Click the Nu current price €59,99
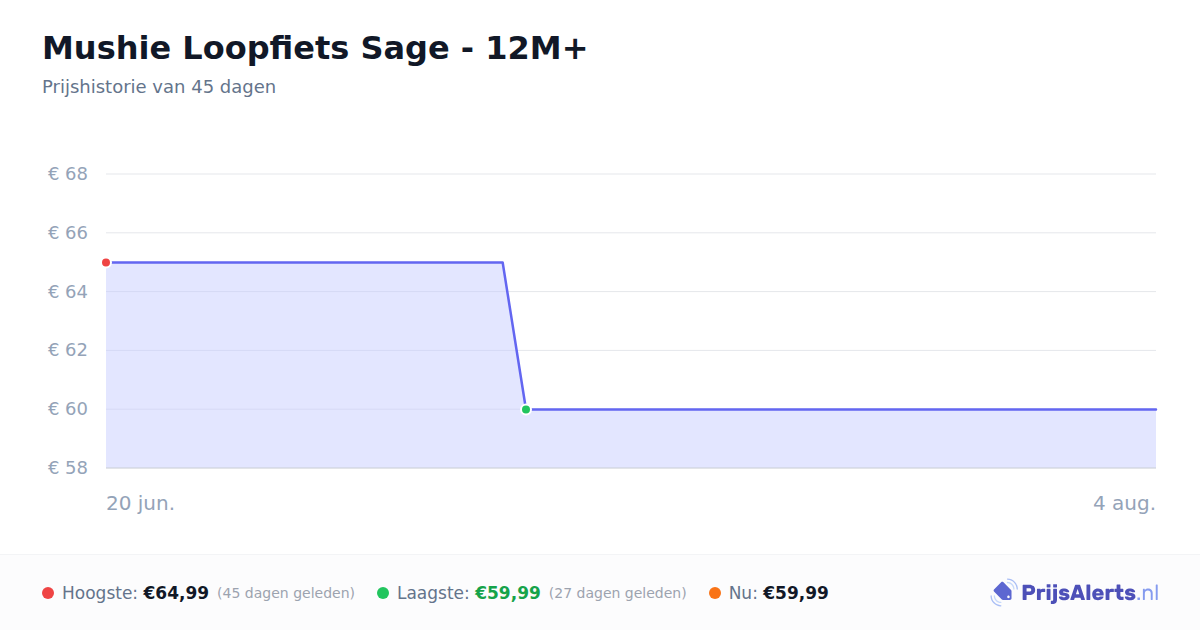This screenshot has height=630, width=1200. pos(796,593)
